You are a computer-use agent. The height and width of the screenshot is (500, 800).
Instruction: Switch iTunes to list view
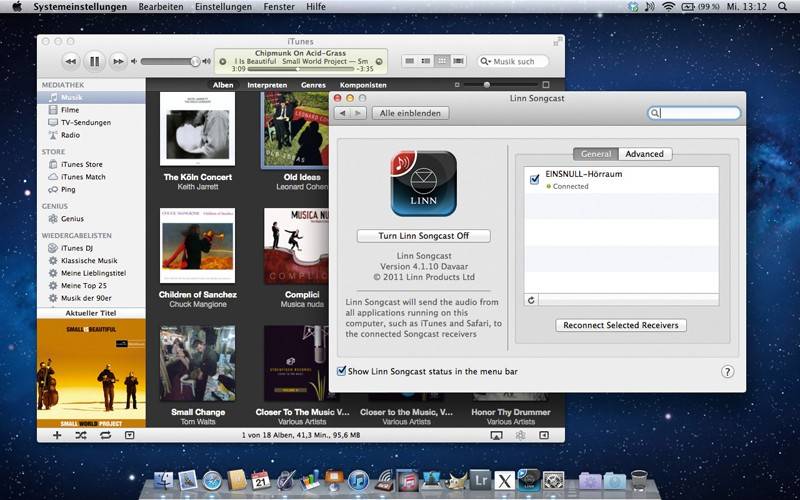409,61
